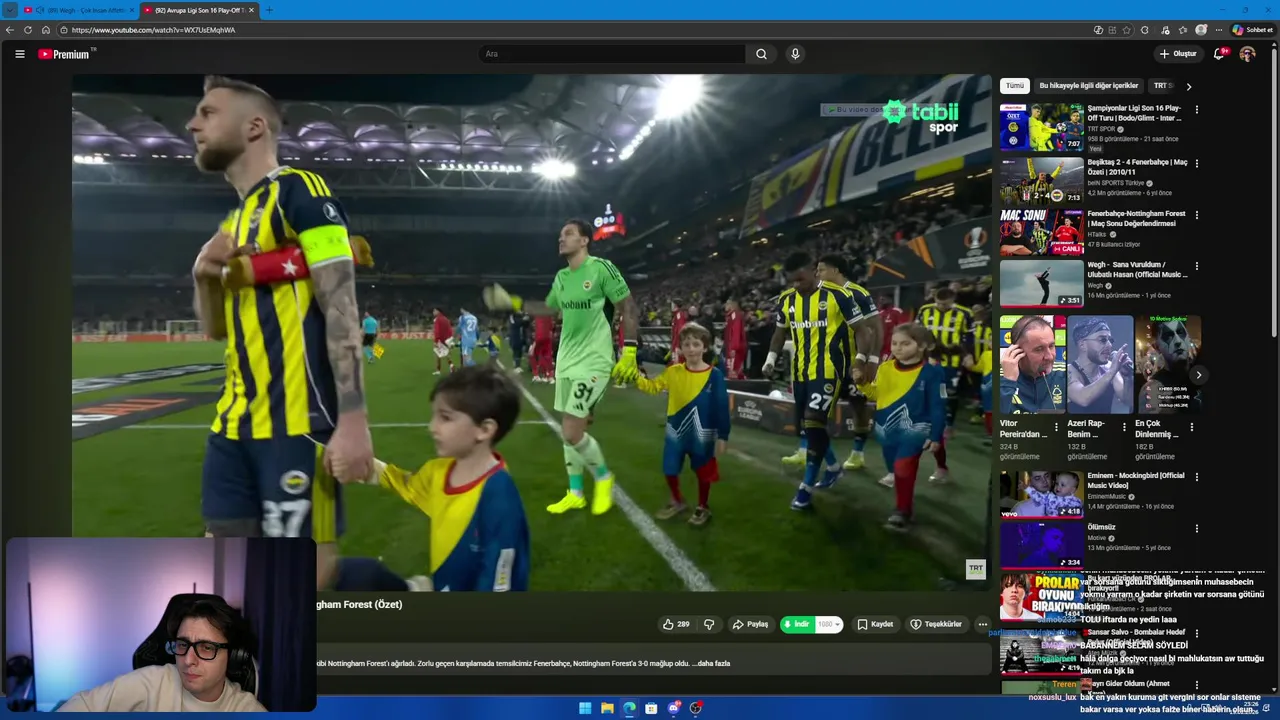
Task: Open the Copilot Sohbet et button
Action: click(1252, 30)
